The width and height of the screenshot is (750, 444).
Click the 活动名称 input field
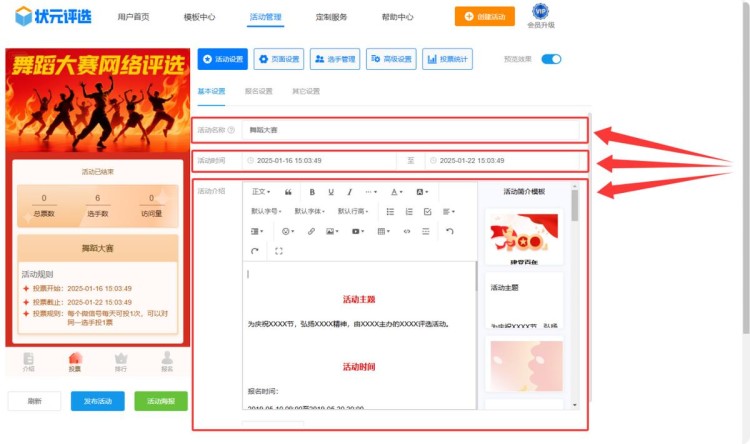[x=410, y=130]
